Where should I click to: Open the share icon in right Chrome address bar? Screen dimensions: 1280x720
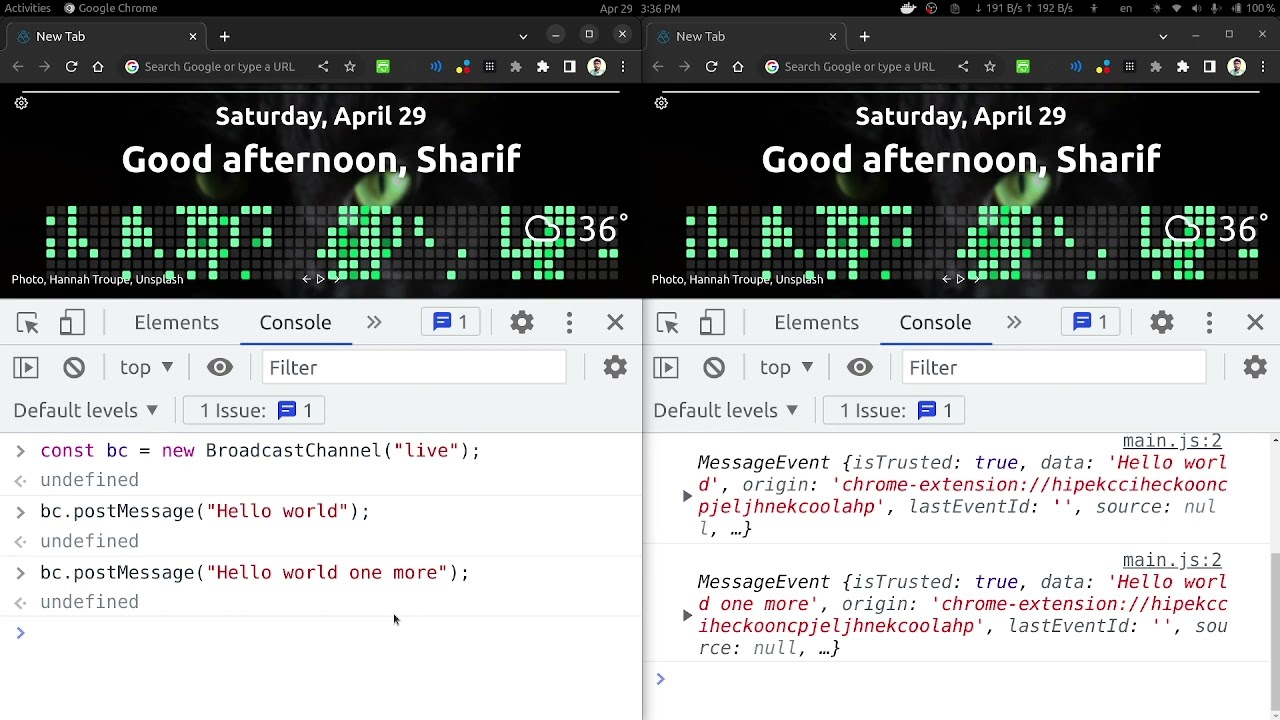tap(963, 67)
